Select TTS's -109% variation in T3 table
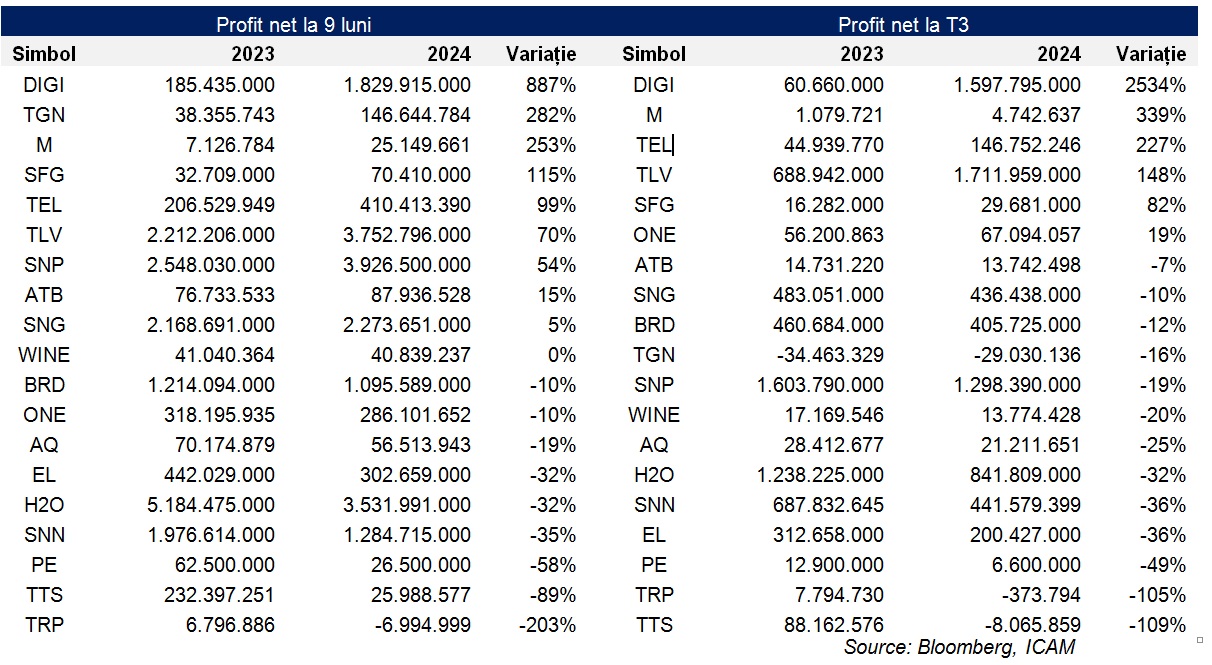 1156,625
